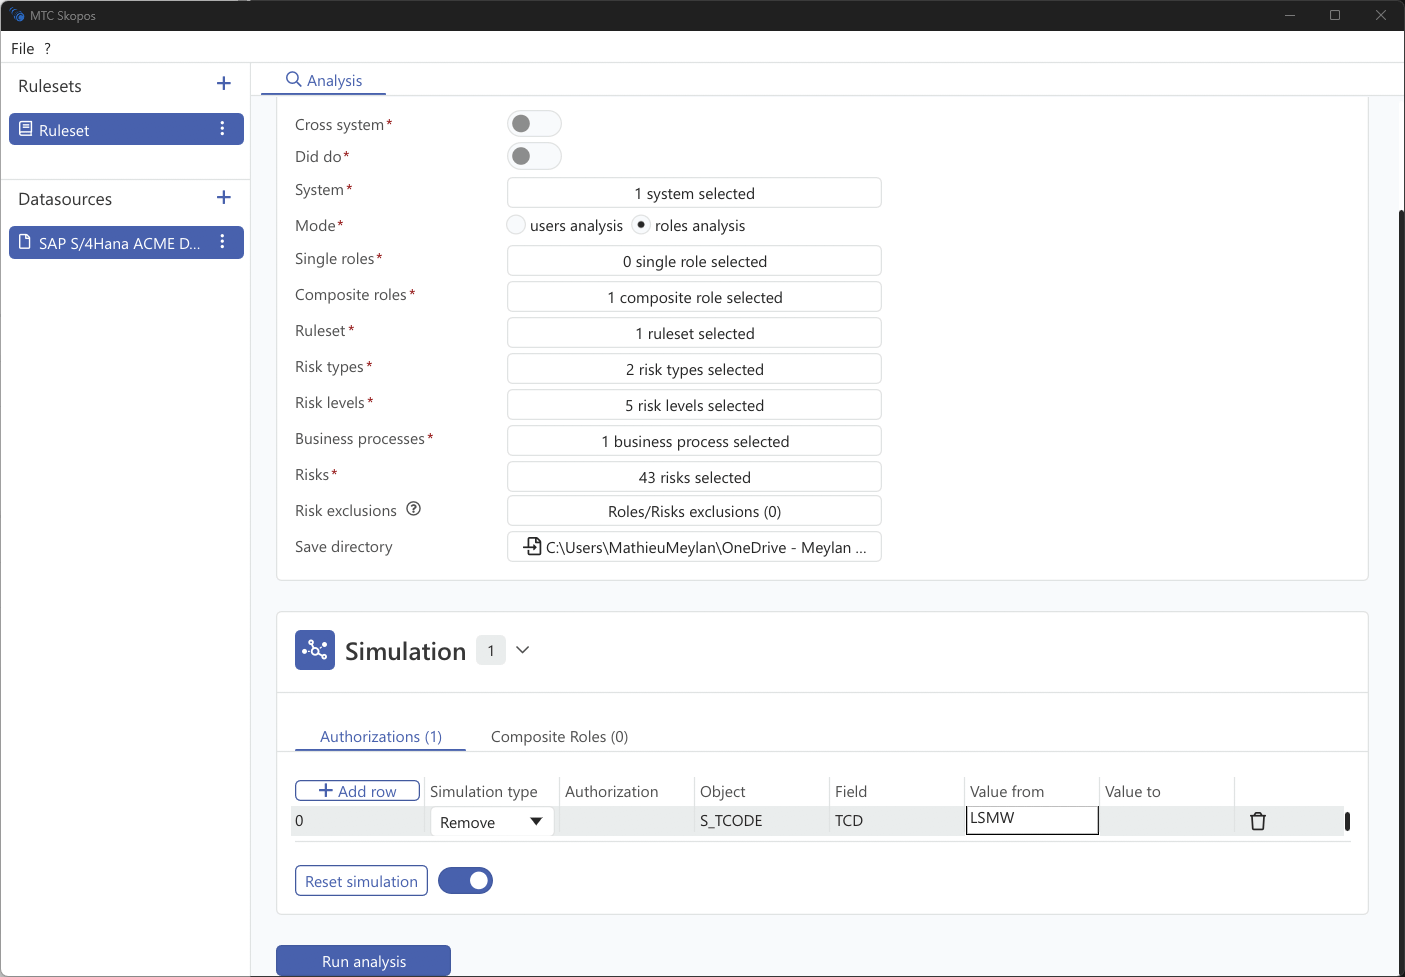Click the LSMW value input field
Image resolution: width=1405 pixels, height=977 pixels.
click(x=1031, y=819)
